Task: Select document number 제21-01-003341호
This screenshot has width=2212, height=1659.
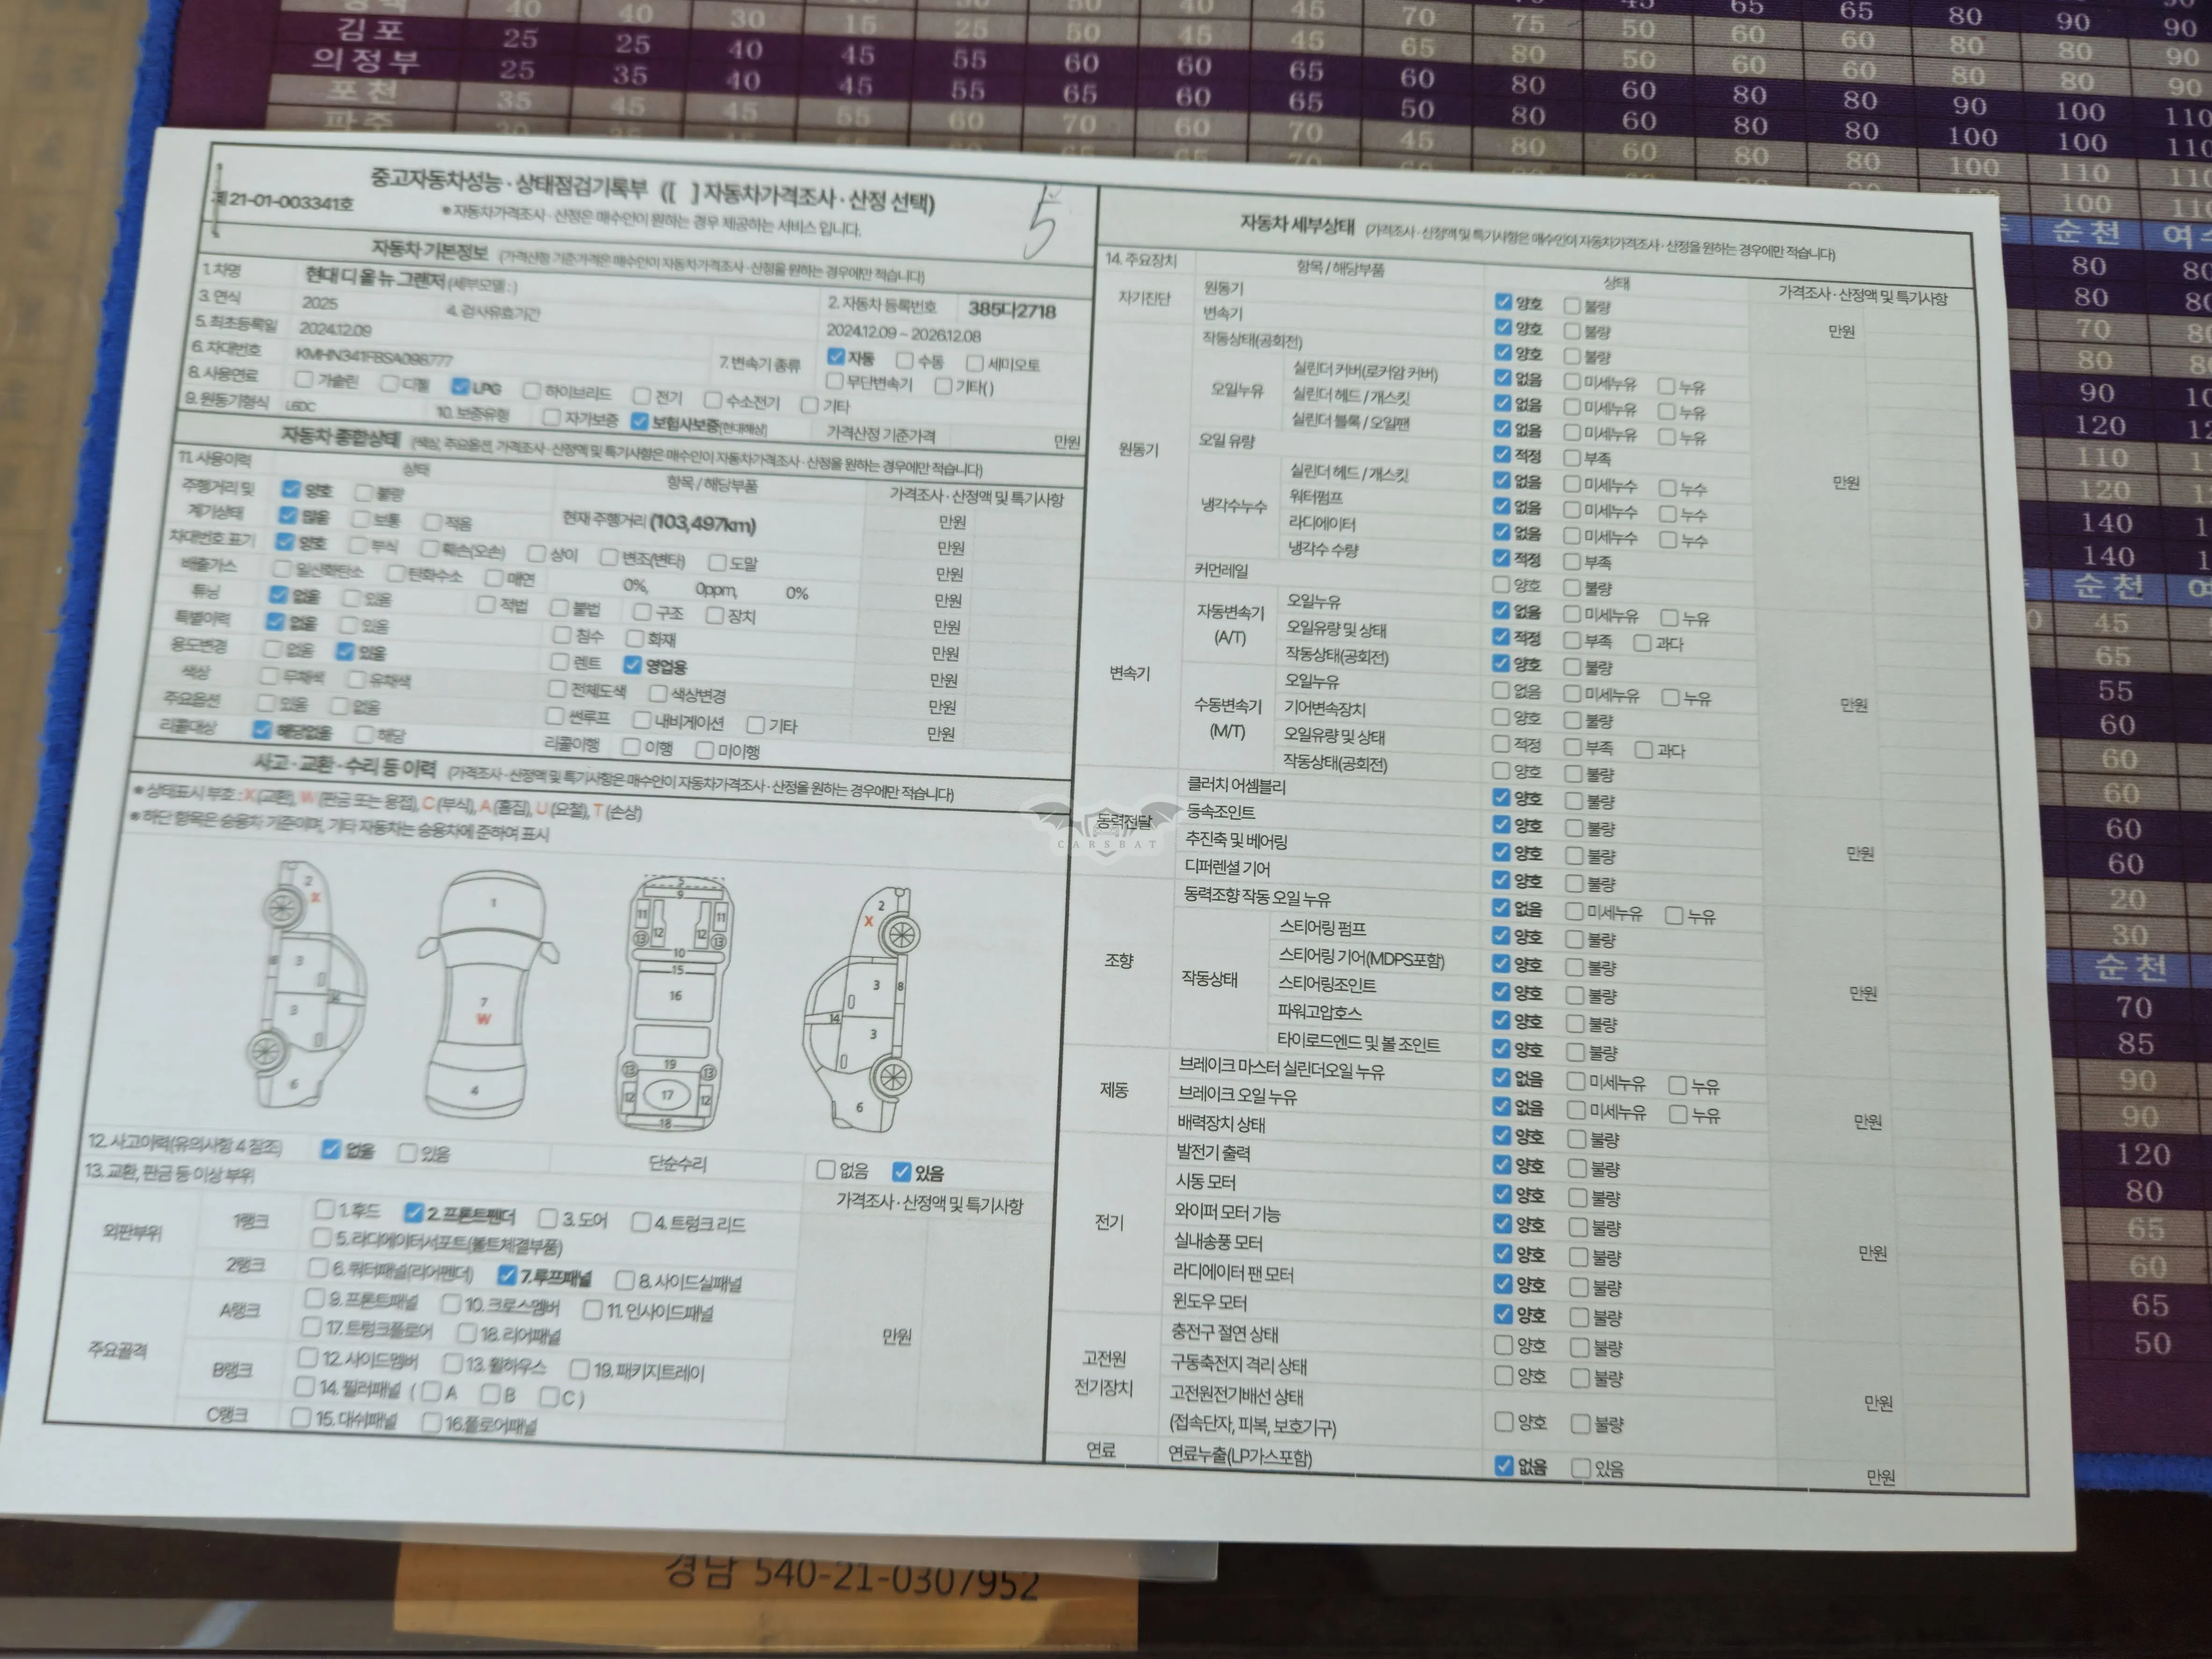Action: coord(283,201)
